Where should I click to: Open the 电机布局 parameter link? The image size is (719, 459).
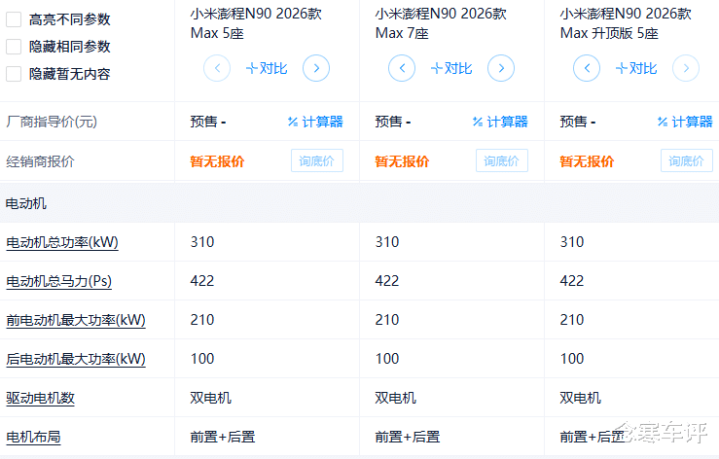[x=33, y=437]
